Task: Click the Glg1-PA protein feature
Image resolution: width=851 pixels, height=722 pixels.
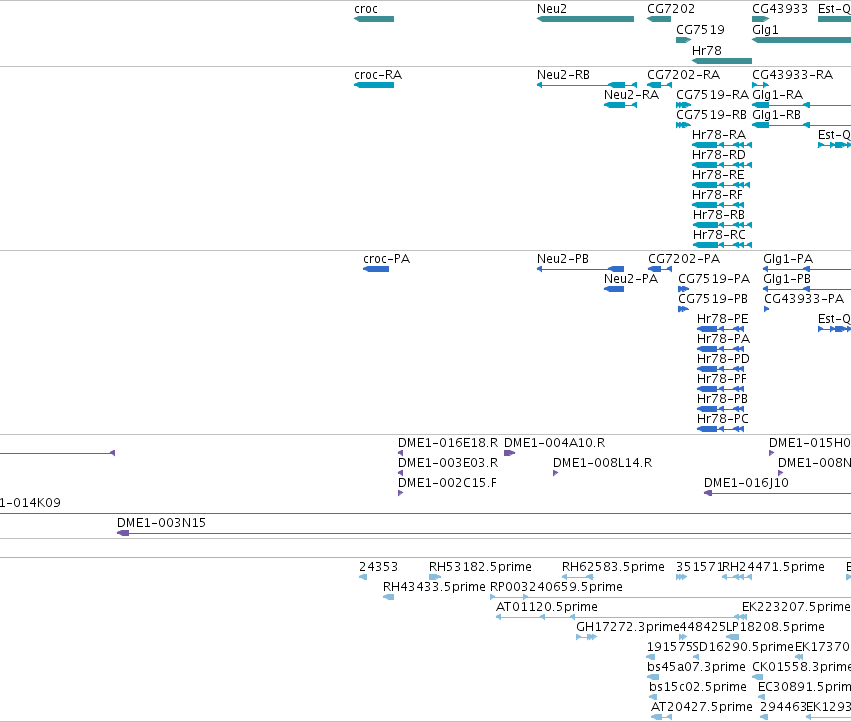Action: click(807, 269)
